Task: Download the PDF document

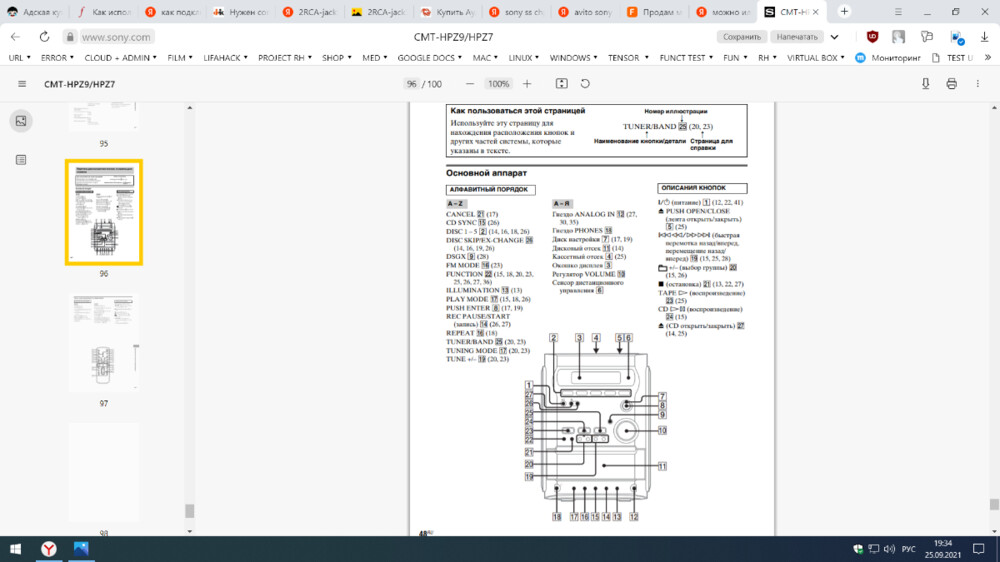Action: [x=925, y=84]
